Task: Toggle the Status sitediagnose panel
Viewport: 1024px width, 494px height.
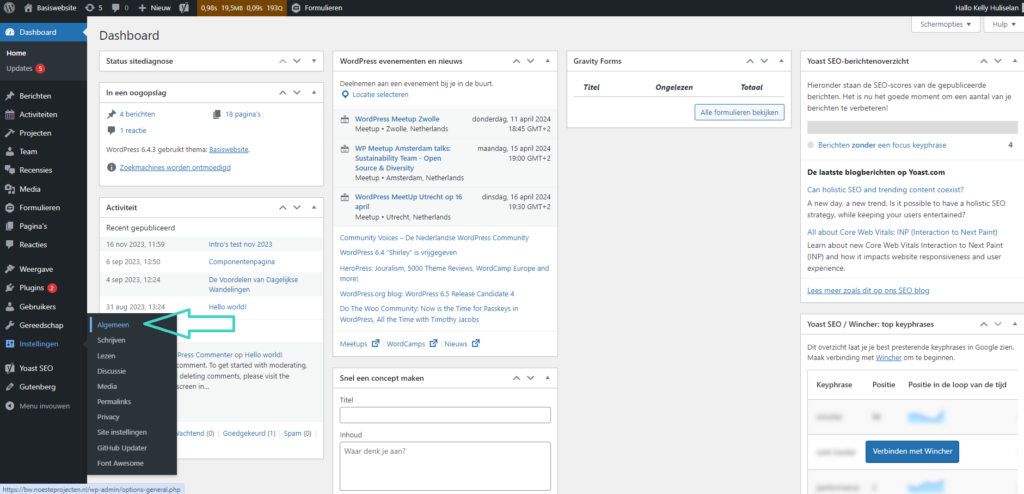Action: [x=313, y=61]
